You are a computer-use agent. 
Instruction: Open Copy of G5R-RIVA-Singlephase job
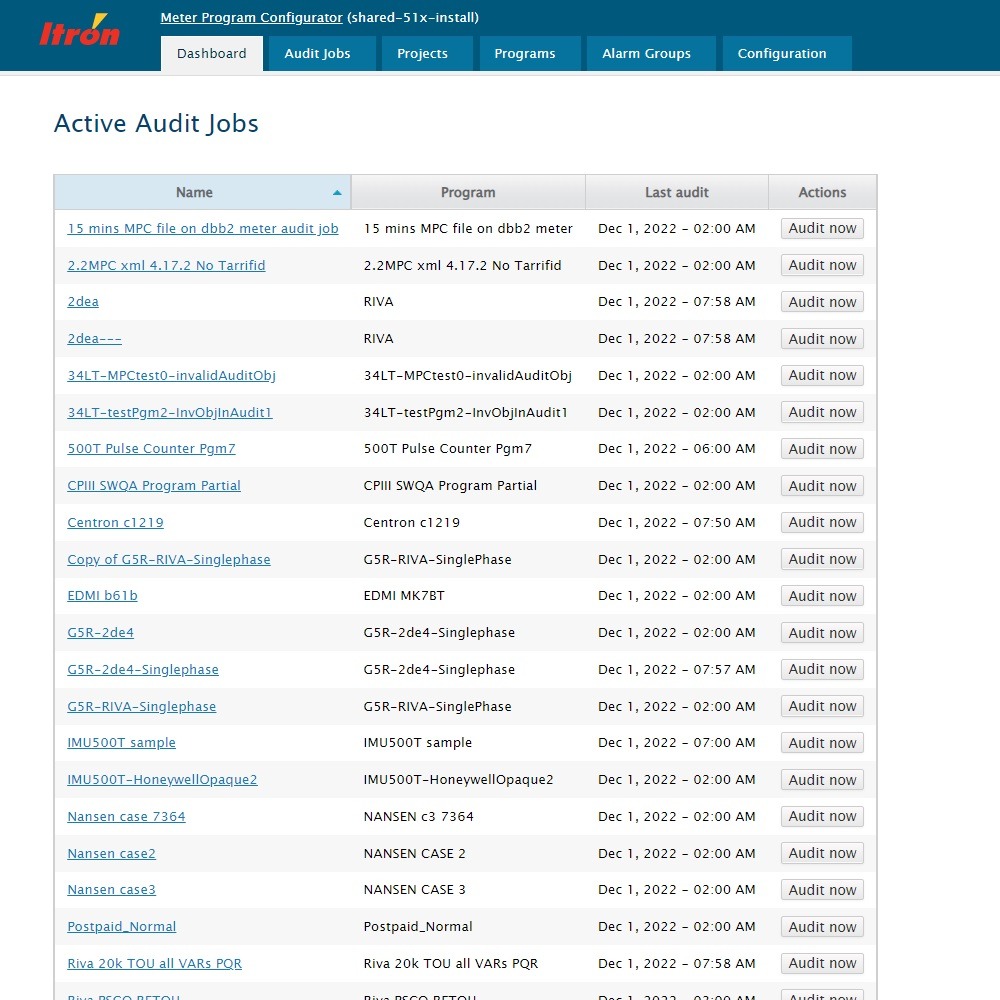coord(168,560)
